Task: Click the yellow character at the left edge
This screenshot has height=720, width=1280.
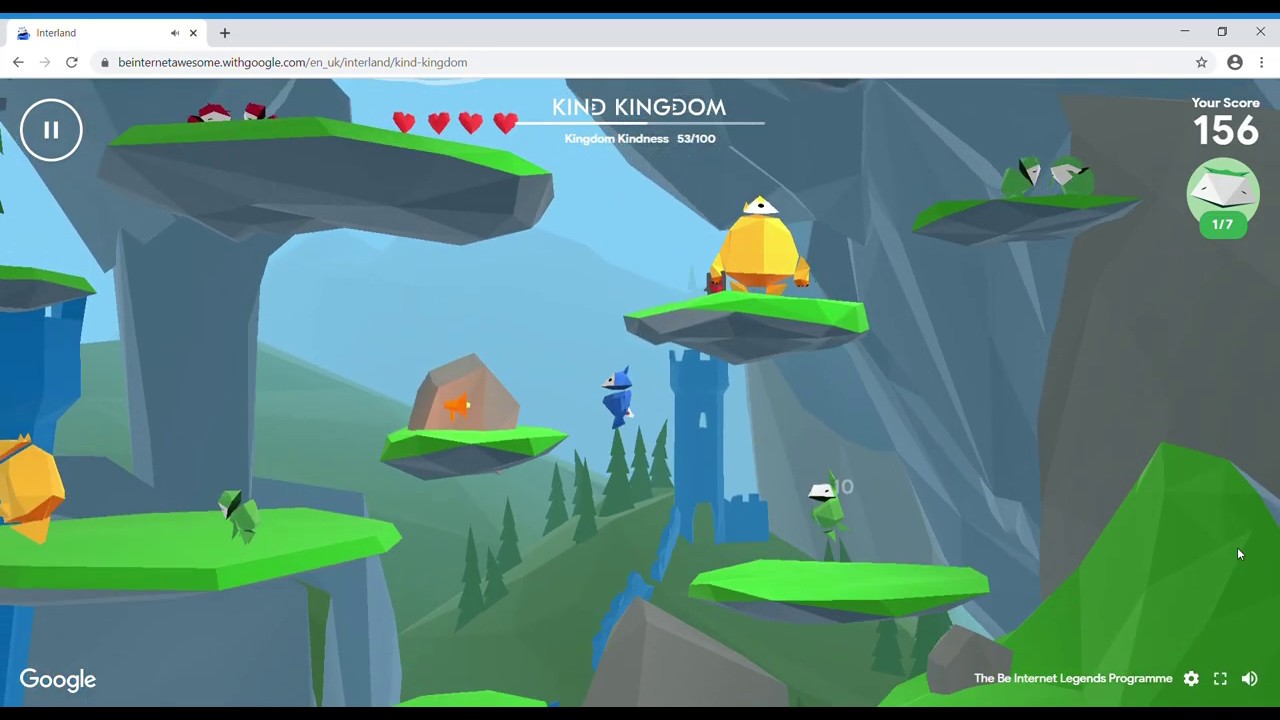Action: point(30,488)
